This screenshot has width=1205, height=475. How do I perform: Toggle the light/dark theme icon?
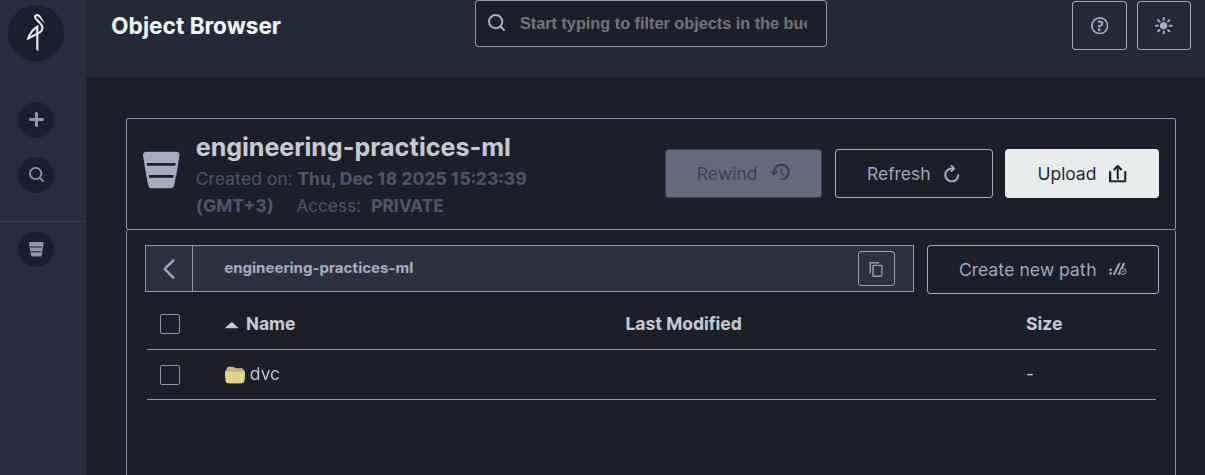(1163, 26)
